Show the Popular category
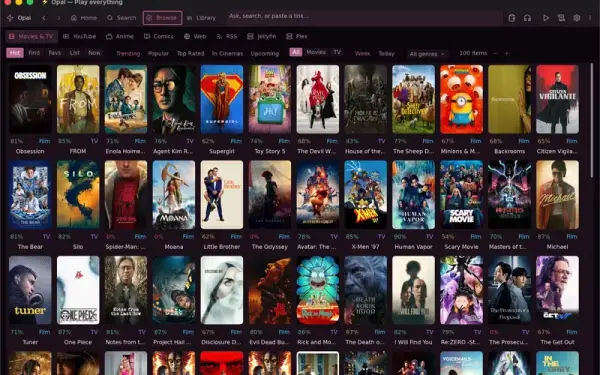This screenshot has width=600, height=375. pos(158,54)
